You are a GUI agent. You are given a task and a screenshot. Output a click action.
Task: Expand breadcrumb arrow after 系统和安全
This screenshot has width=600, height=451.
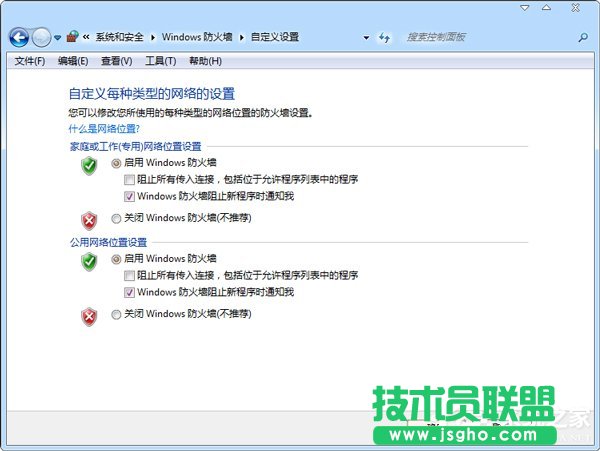(x=153, y=38)
